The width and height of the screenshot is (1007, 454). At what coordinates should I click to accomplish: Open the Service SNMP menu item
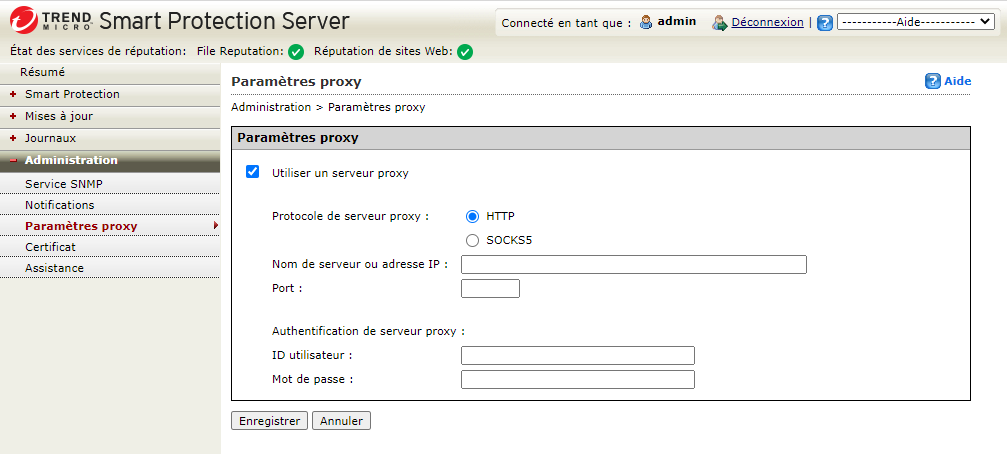(x=64, y=184)
